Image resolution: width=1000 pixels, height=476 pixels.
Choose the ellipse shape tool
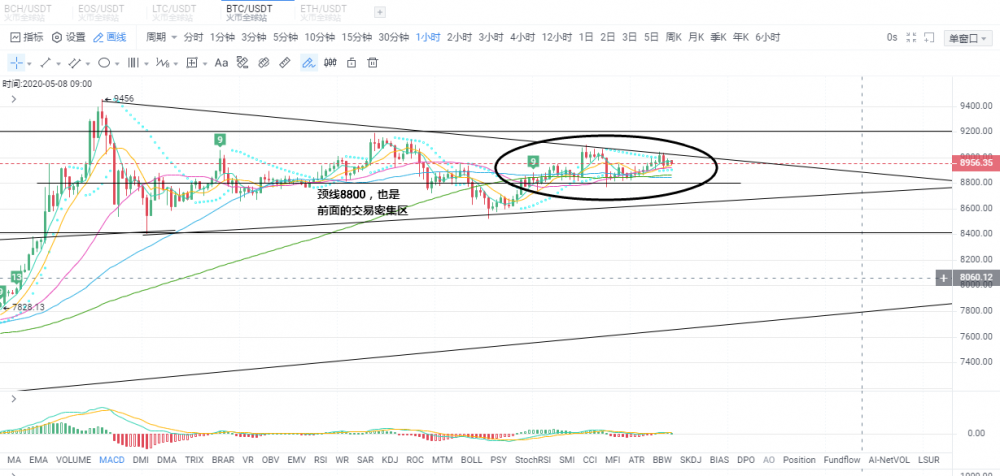(x=103, y=62)
